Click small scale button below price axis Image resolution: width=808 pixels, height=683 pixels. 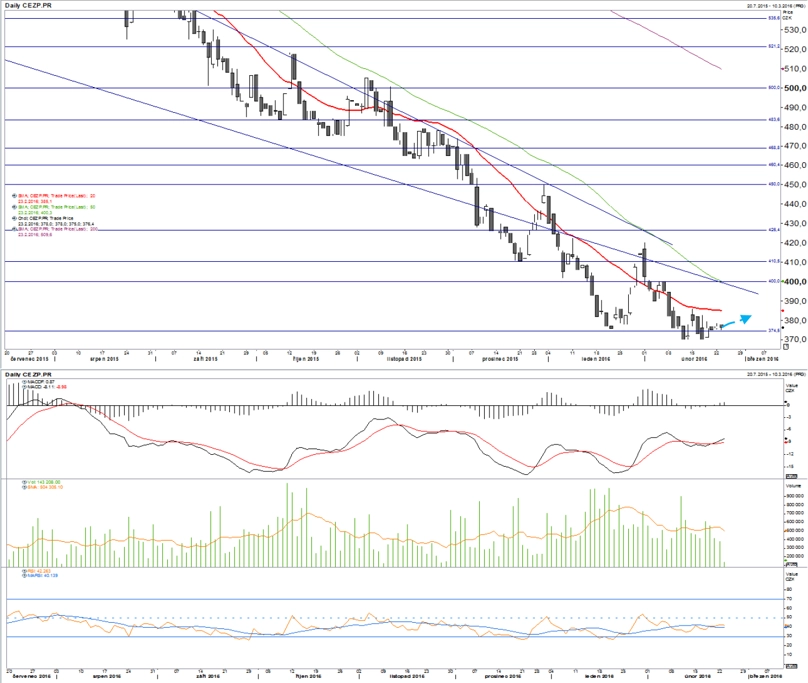coord(786,347)
